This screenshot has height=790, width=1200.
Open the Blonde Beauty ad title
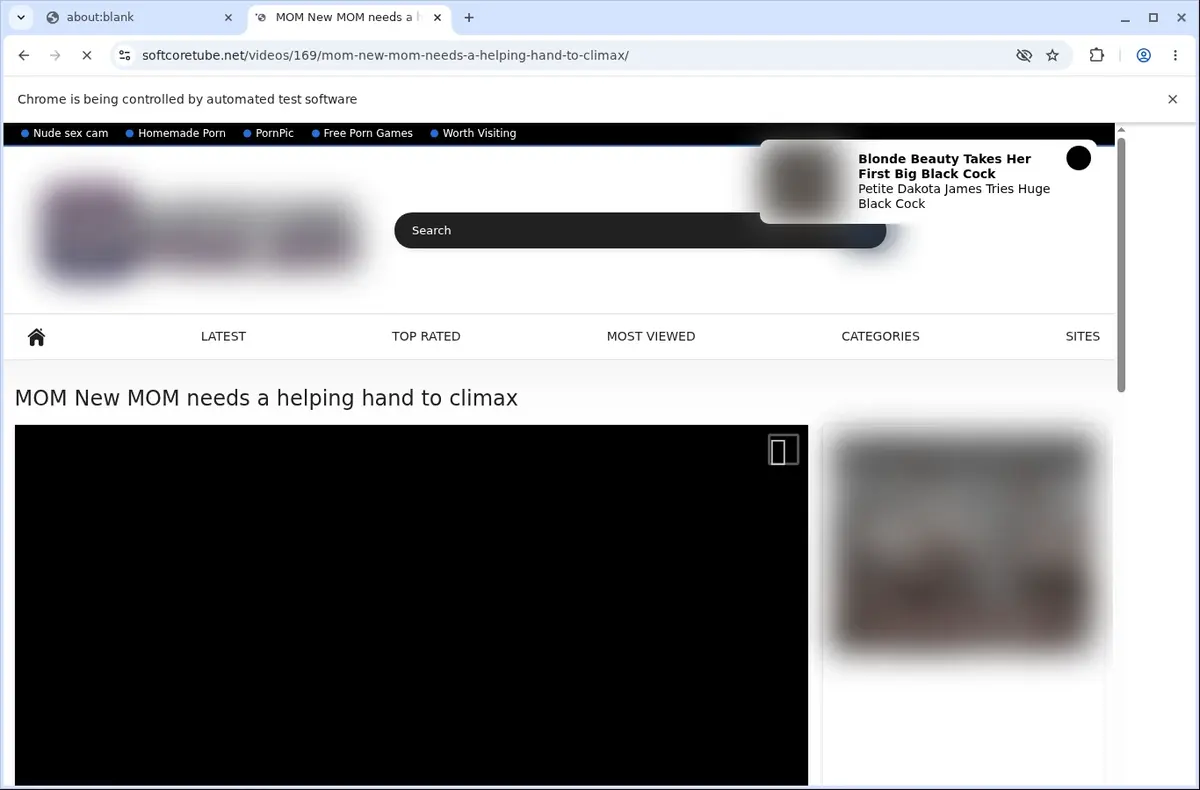(x=944, y=166)
